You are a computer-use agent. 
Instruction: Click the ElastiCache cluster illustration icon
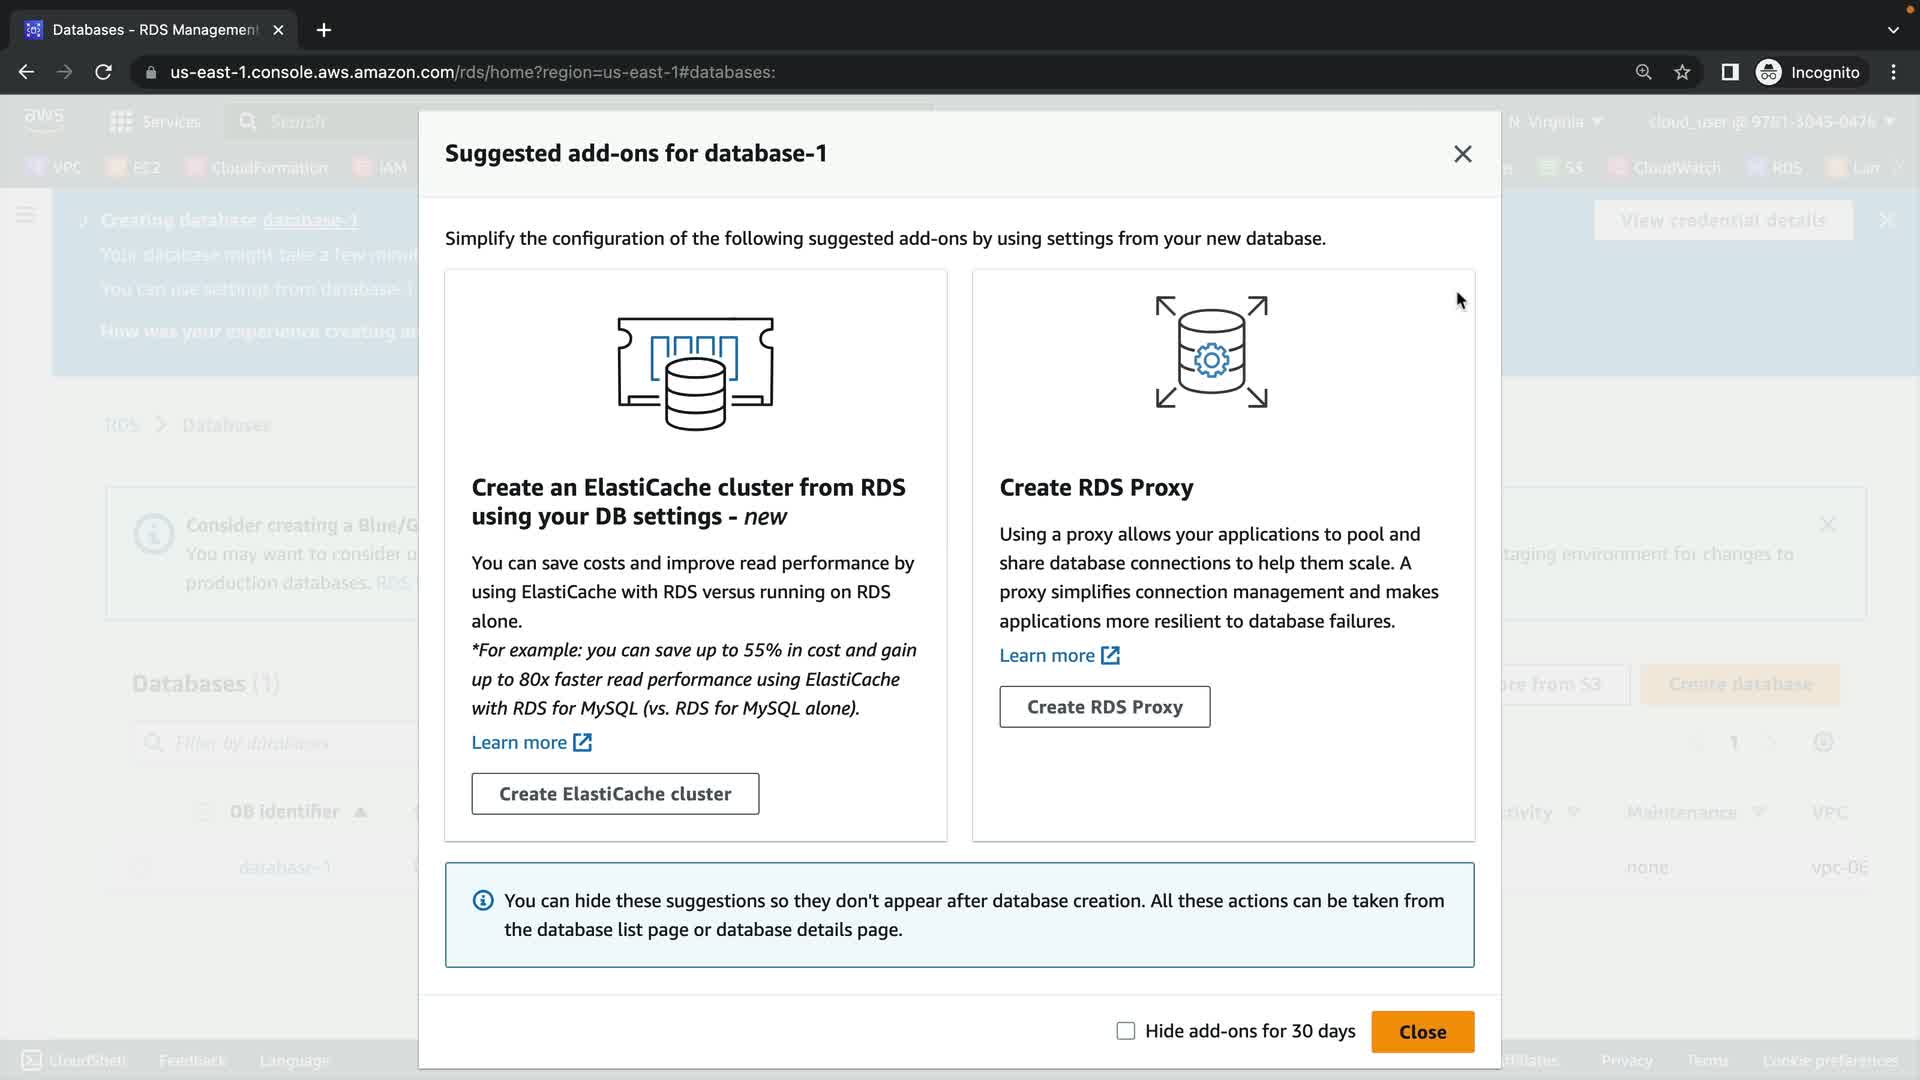[x=695, y=372]
